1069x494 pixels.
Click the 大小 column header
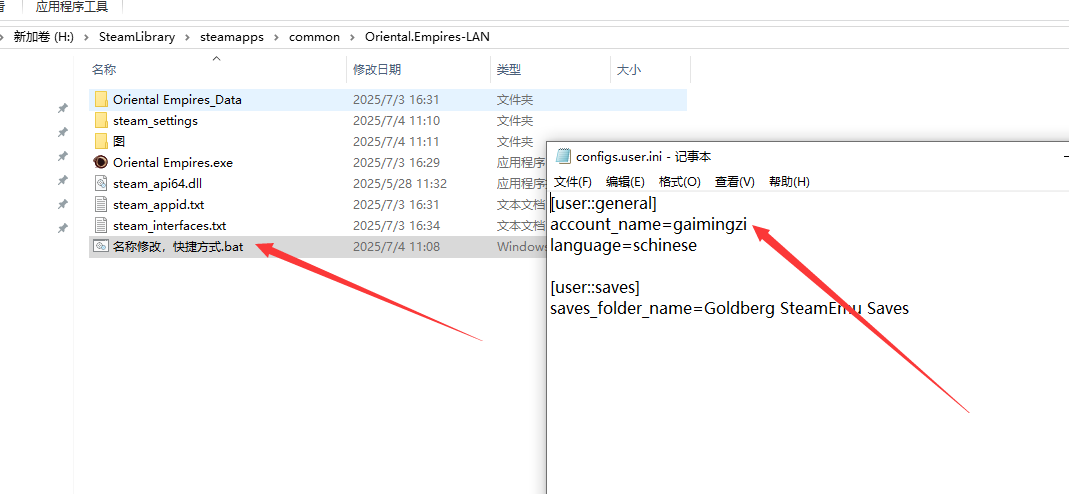[x=629, y=70]
